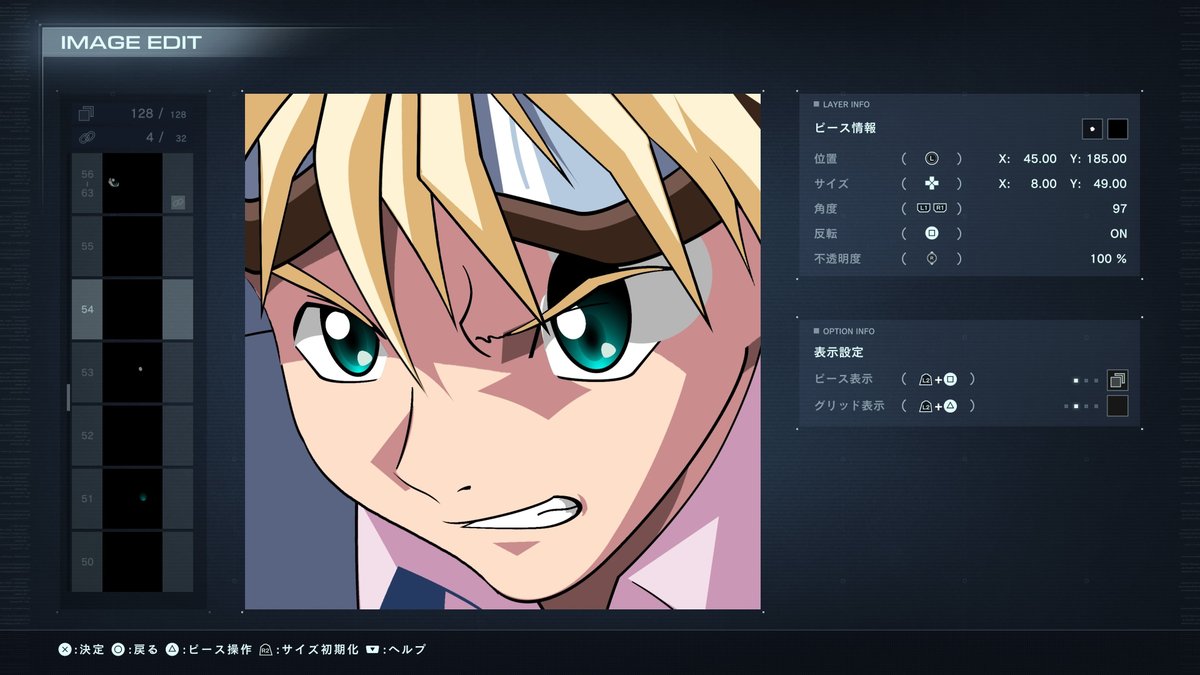Click the 決定 confirm prompt

(x=81, y=649)
